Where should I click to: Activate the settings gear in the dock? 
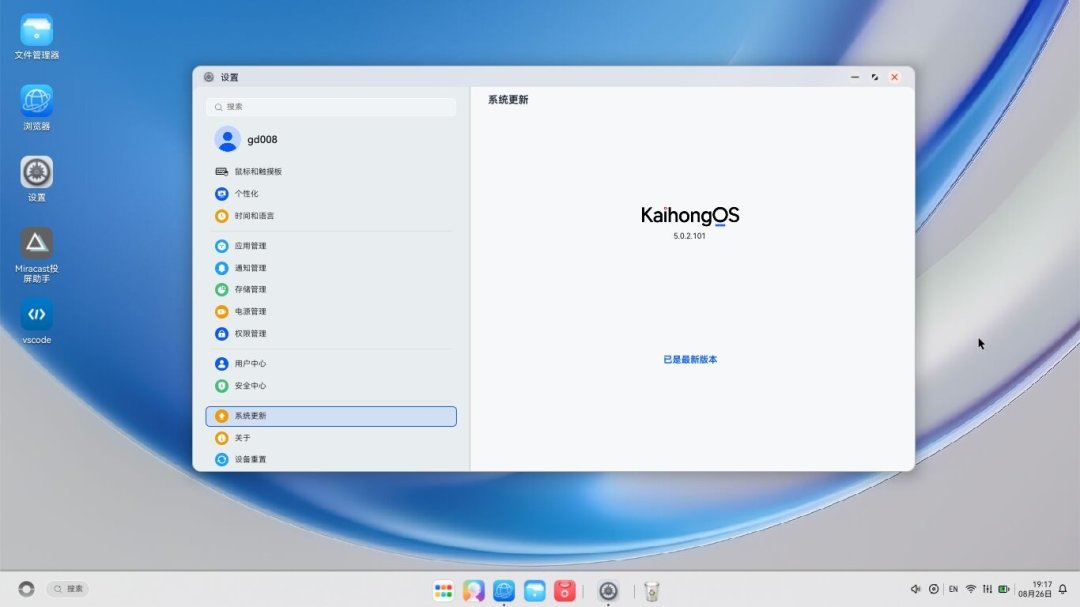coord(608,591)
